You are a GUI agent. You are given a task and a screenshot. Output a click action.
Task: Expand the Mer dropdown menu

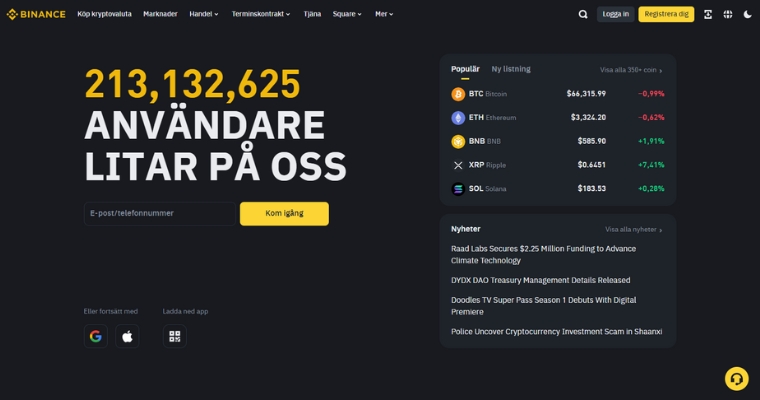(384, 14)
